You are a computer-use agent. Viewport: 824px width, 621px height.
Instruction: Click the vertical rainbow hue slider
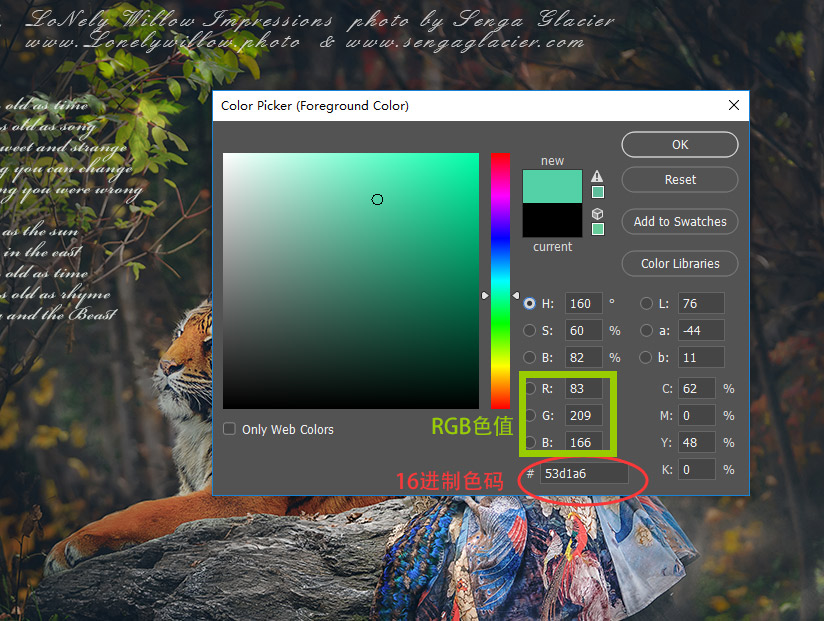(x=500, y=280)
